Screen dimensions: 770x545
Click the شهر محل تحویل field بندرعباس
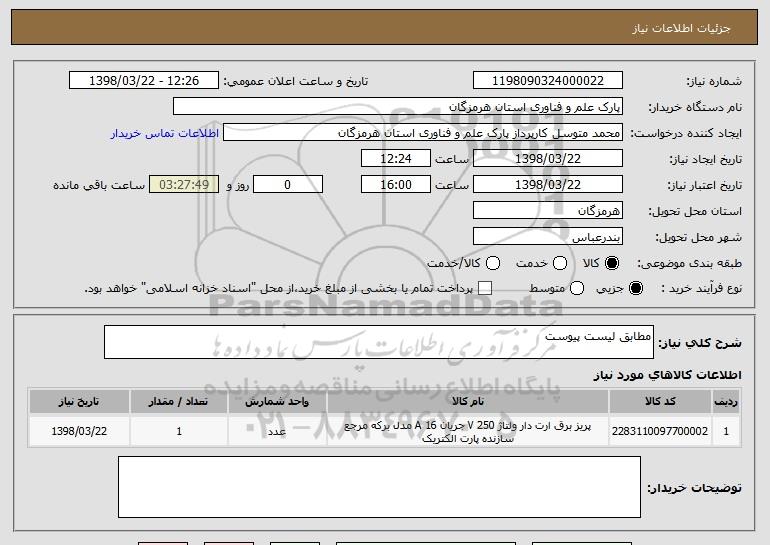point(548,237)
